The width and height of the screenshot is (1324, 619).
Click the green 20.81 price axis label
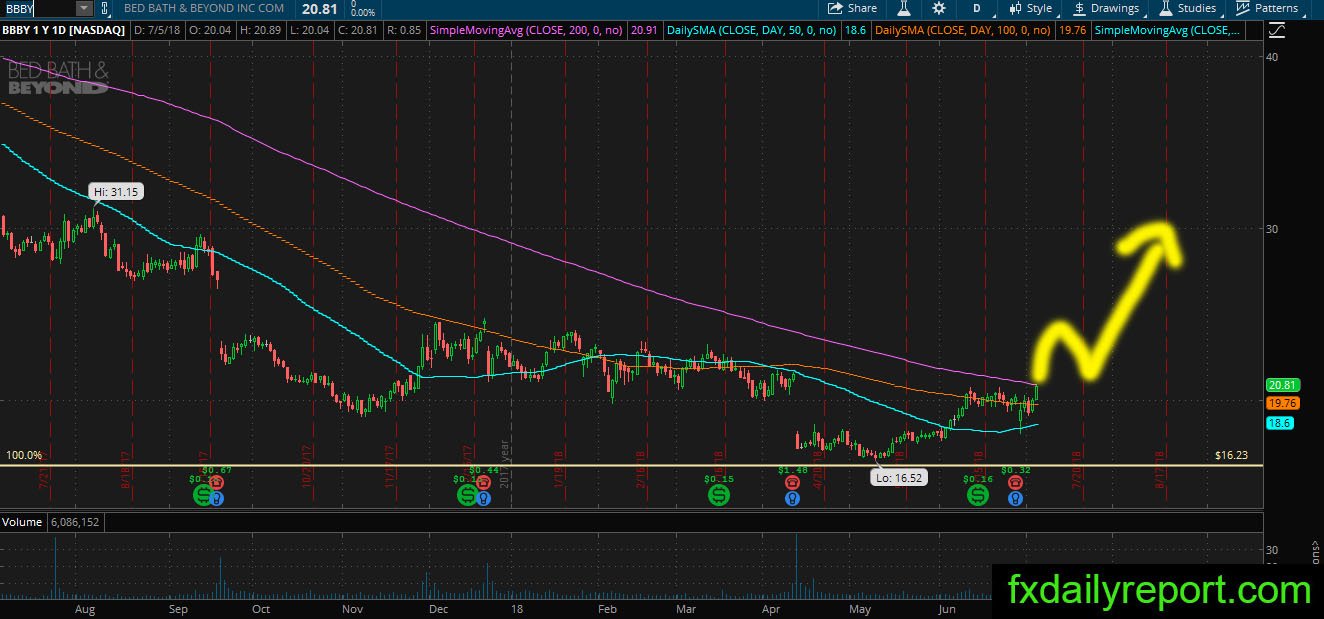pos(1282,385)
